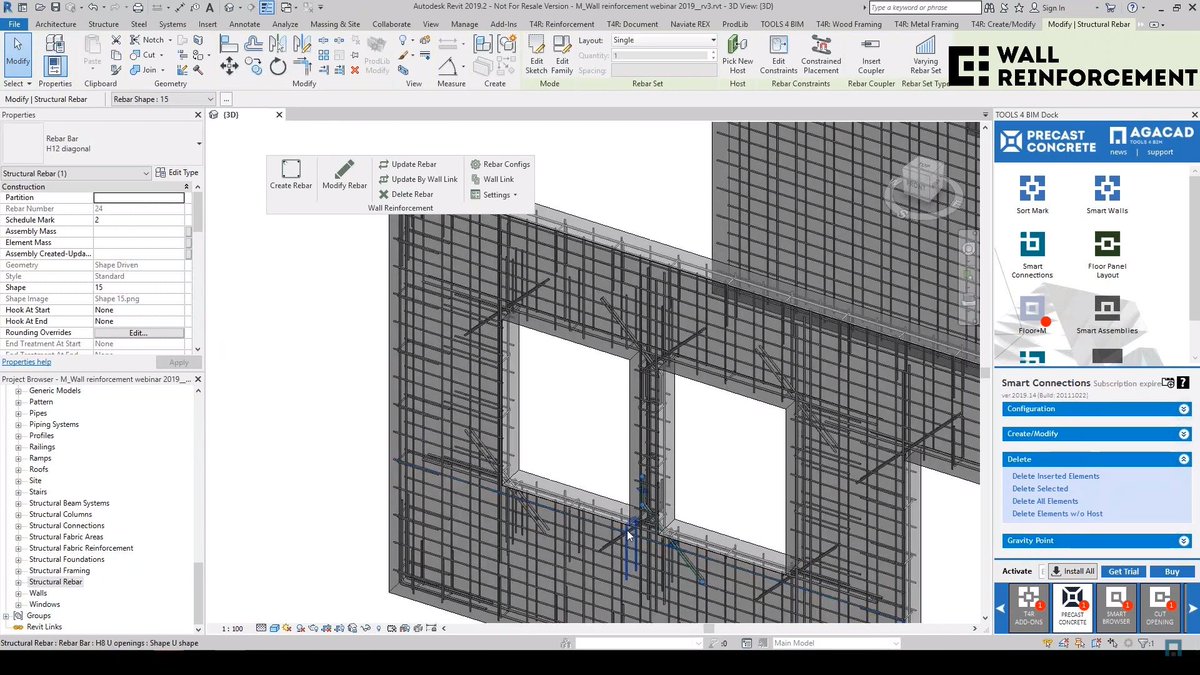The height and width of the screenshot is (675, 1200).
Task: Open the Smart Assemblies tool
Action: (1107, 314)
